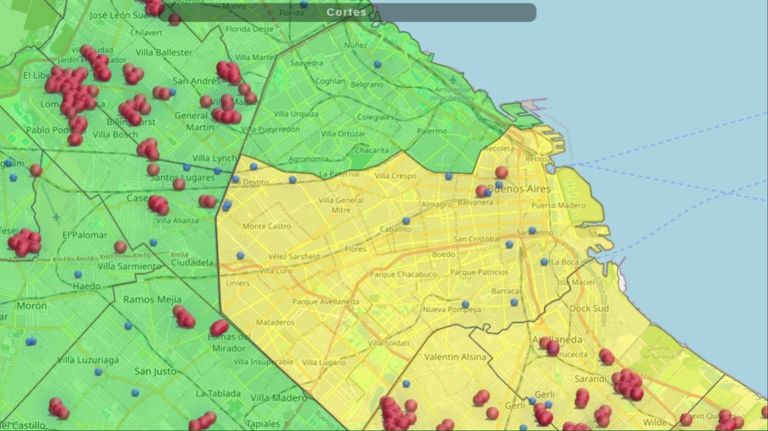
Task: Click the Parque Patricios label
Action: click(480, 272)
